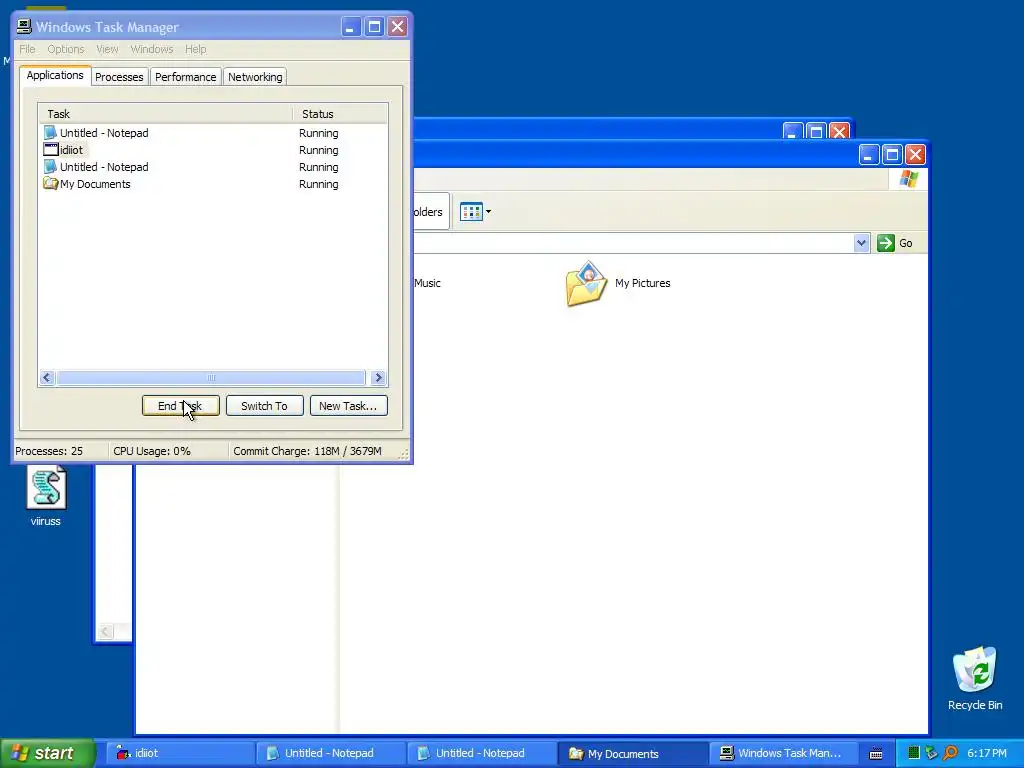The image size is (1024, 768).
Task: Click the task list horizontal scrollbar thumb
Action: 210,377
